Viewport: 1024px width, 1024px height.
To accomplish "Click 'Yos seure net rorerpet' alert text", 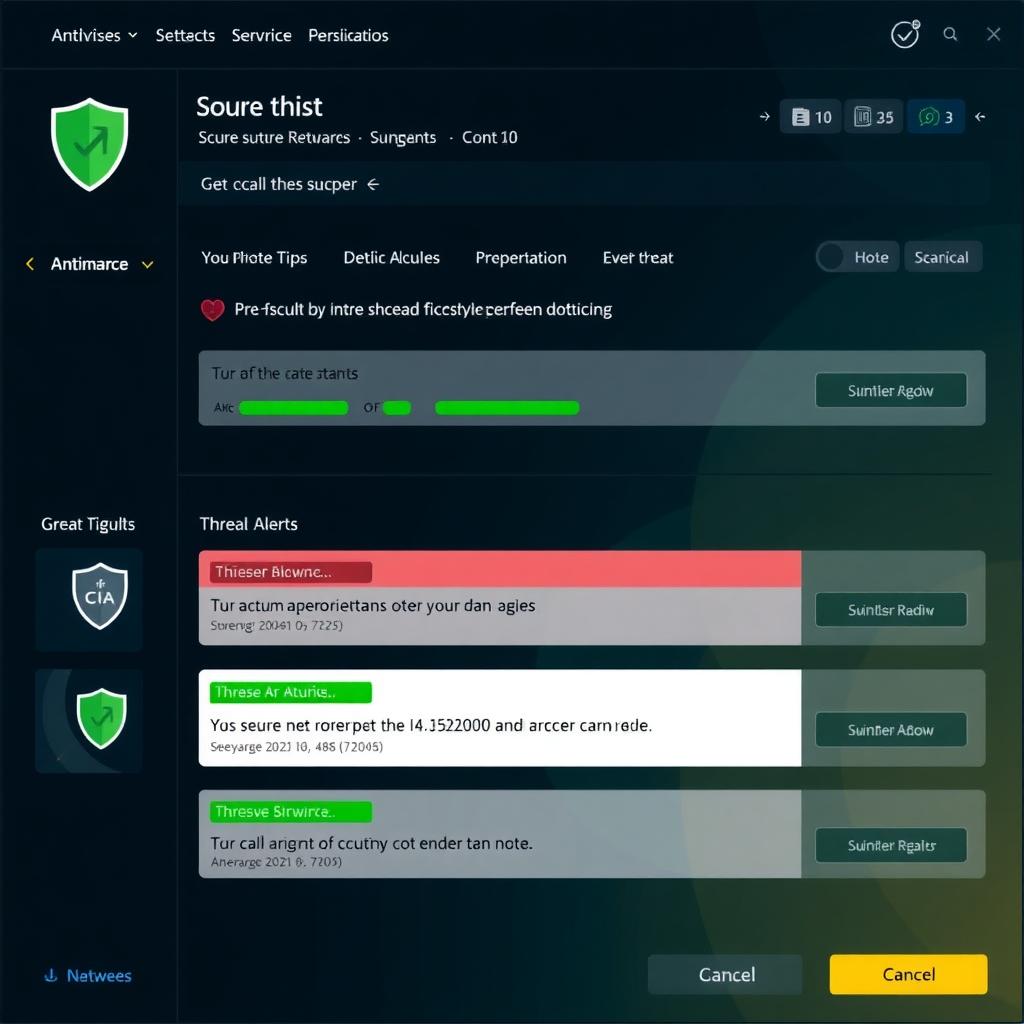I will [x=431, y=725].
